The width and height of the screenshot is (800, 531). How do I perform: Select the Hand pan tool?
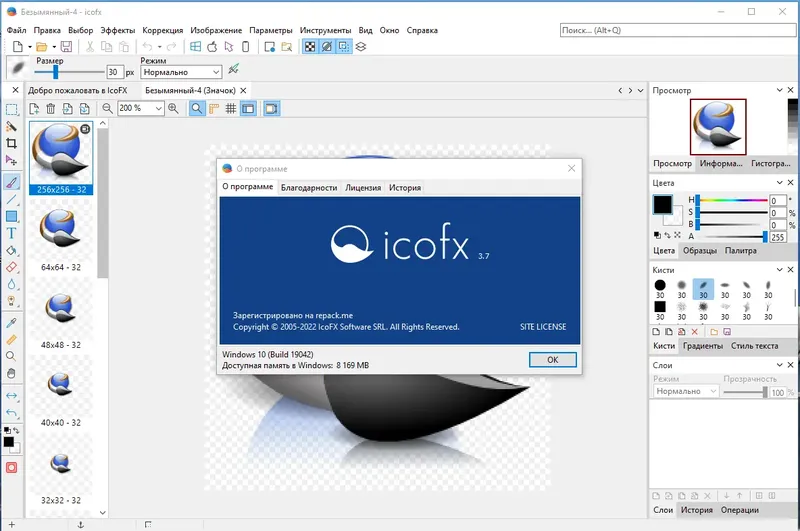[11, 373]
